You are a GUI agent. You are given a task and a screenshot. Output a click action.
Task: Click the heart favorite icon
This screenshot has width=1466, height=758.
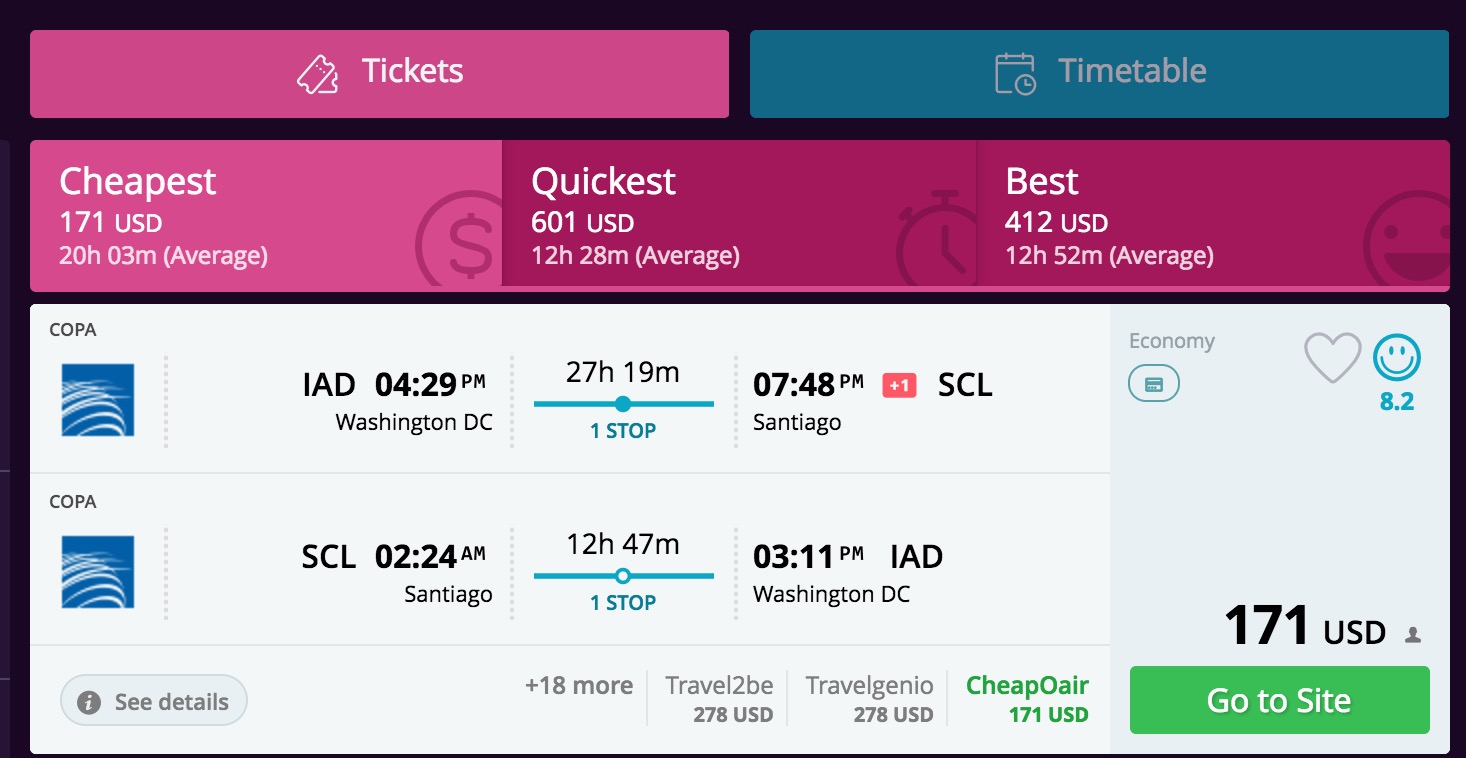click(x=1332, y=357)
